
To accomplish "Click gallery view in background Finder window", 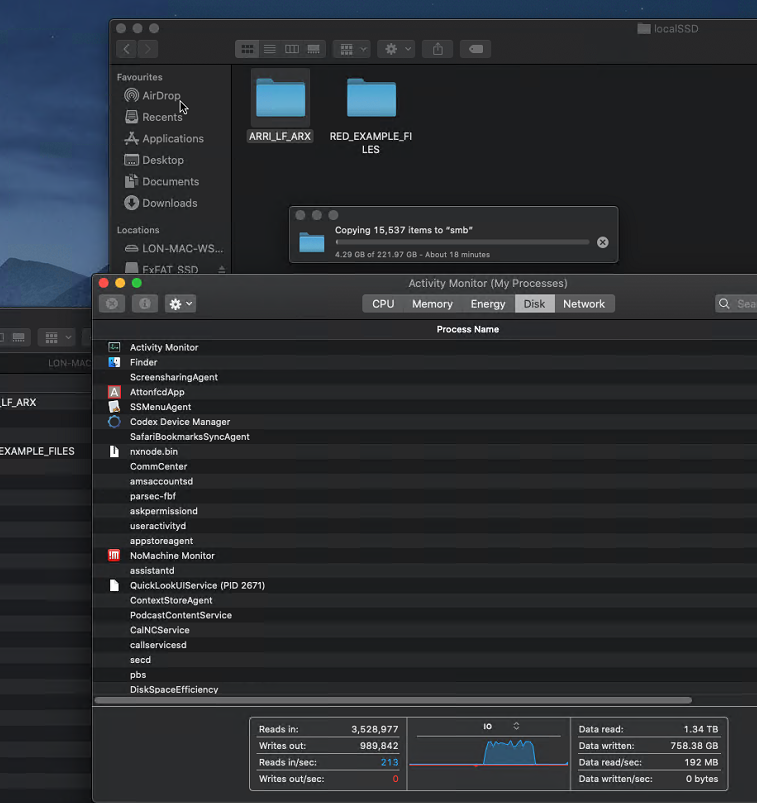I will point(18,337).
